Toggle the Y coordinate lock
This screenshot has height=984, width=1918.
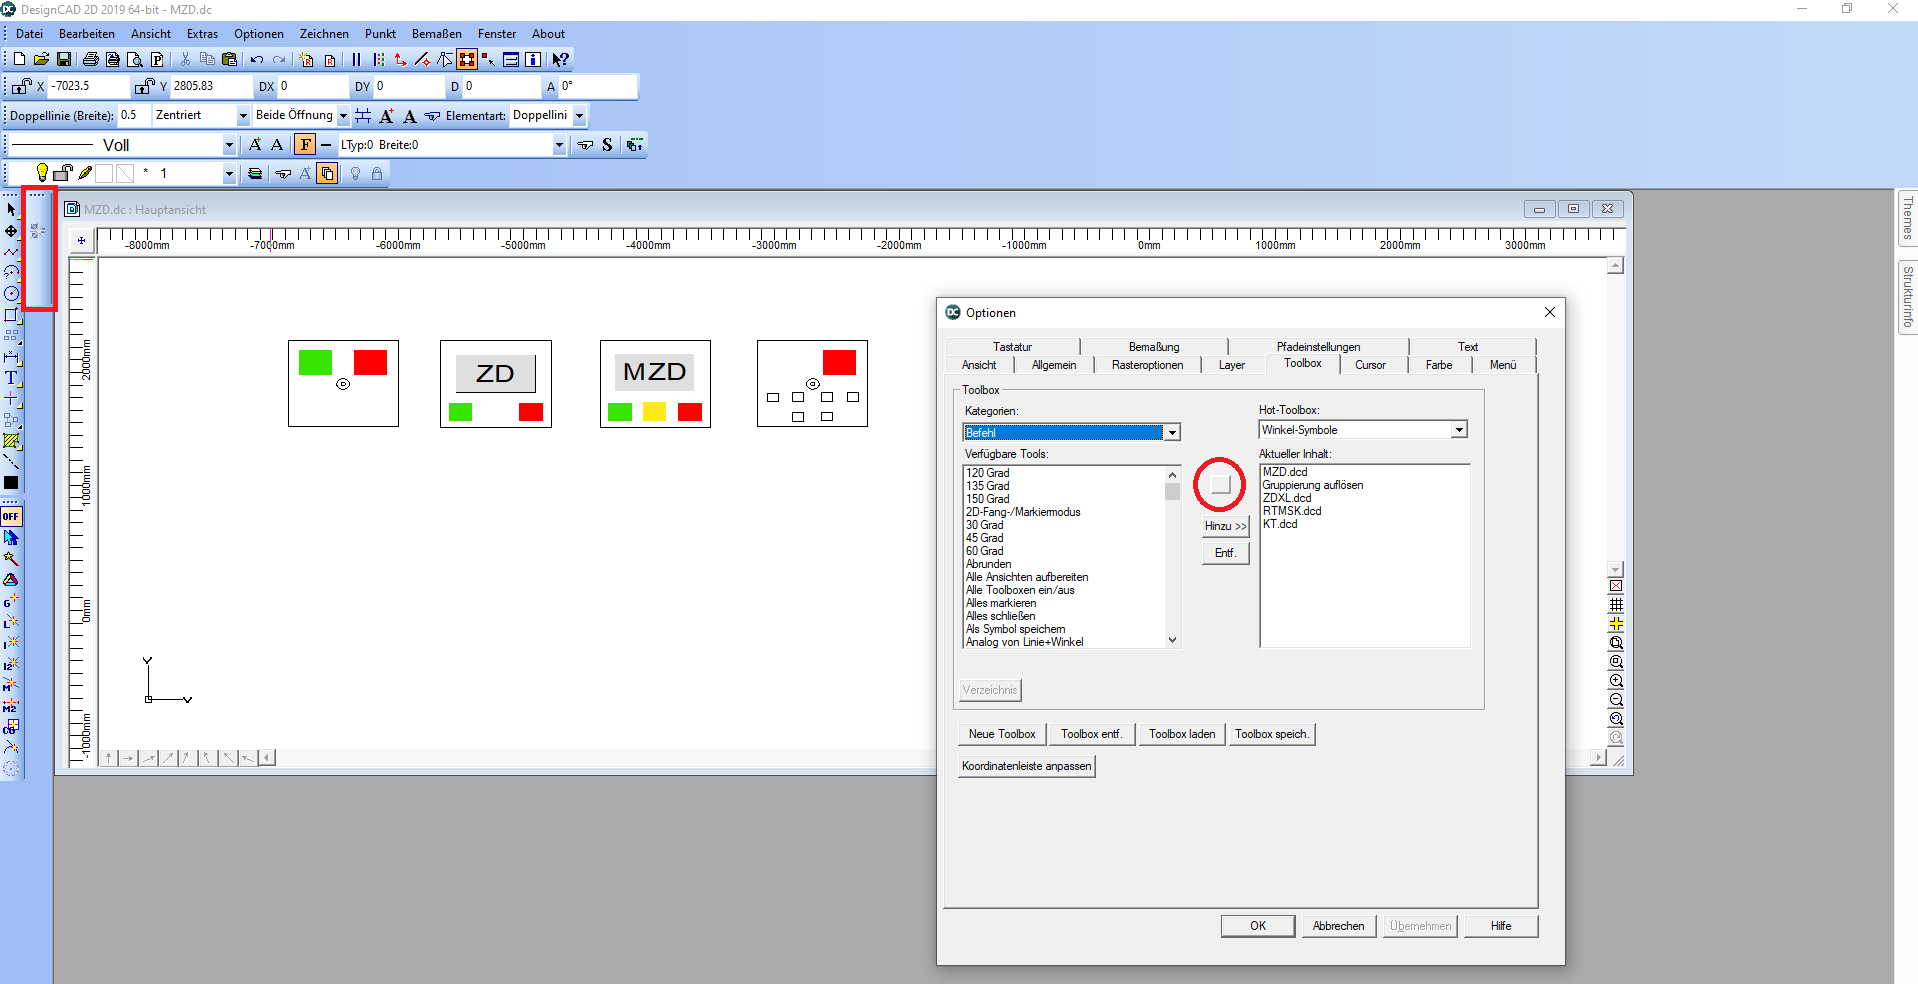coord(145,87)
